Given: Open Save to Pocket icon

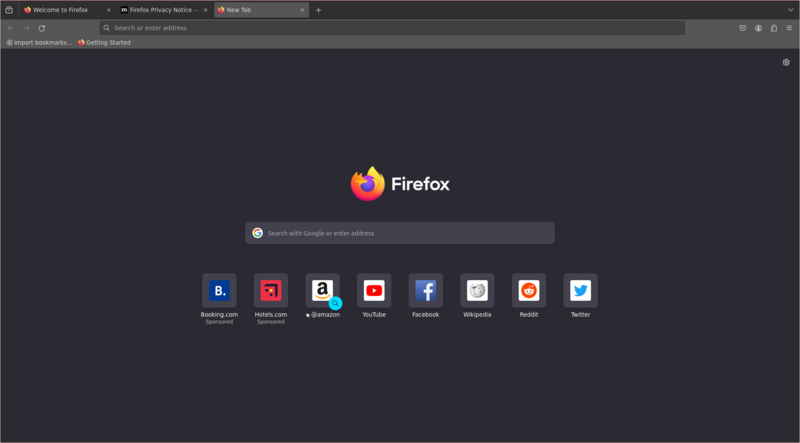Looking at the screenshot, I should coord(743,28).
